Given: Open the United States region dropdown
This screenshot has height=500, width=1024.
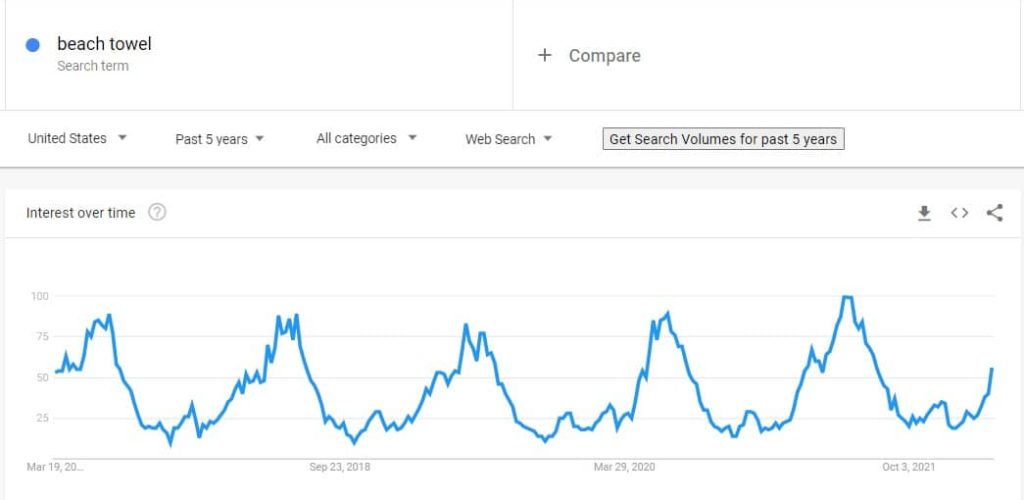Looking at the screenshot, I should click(x=77, y=138).
